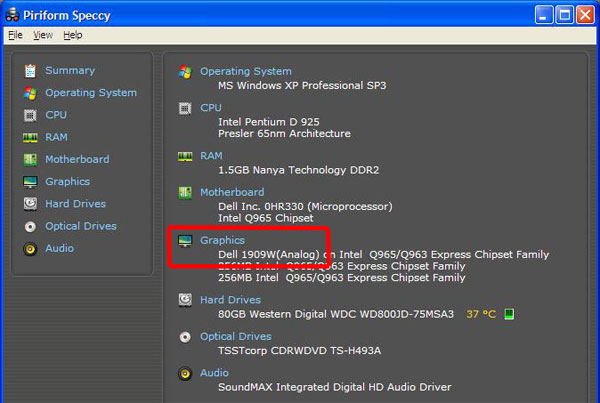The width and height of the screenshot is (600, 403).
Task: Open Optical Drives section in sidebar
Action: [x=81, y=226]
